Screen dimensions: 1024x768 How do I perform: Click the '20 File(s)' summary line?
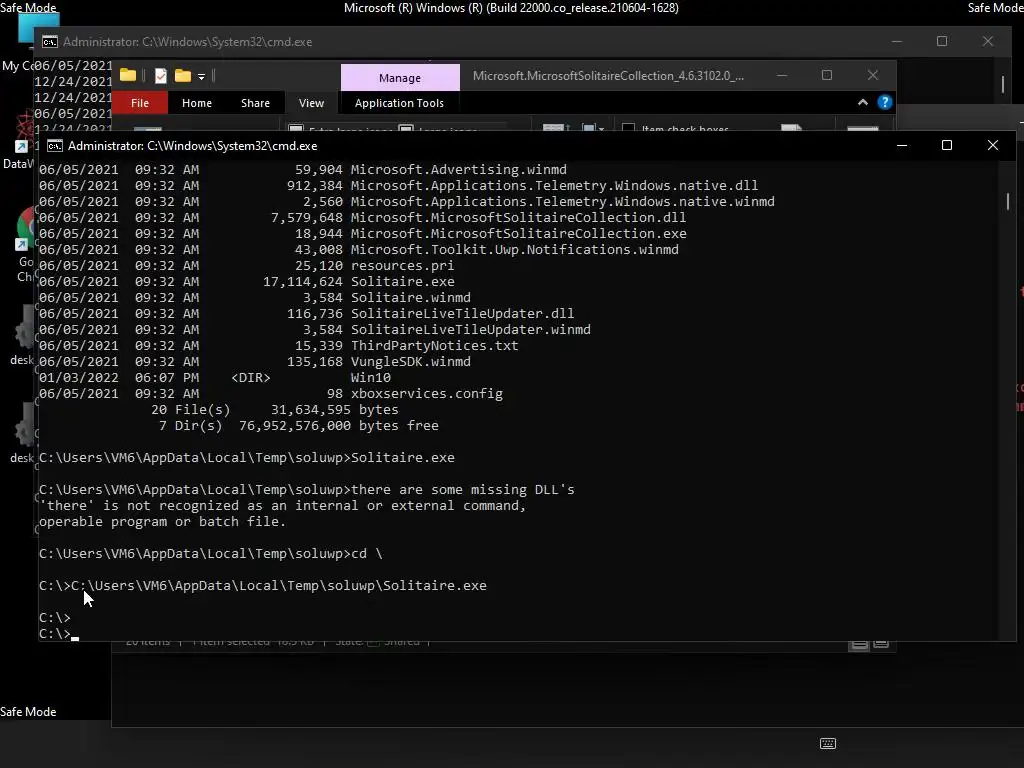275,409
